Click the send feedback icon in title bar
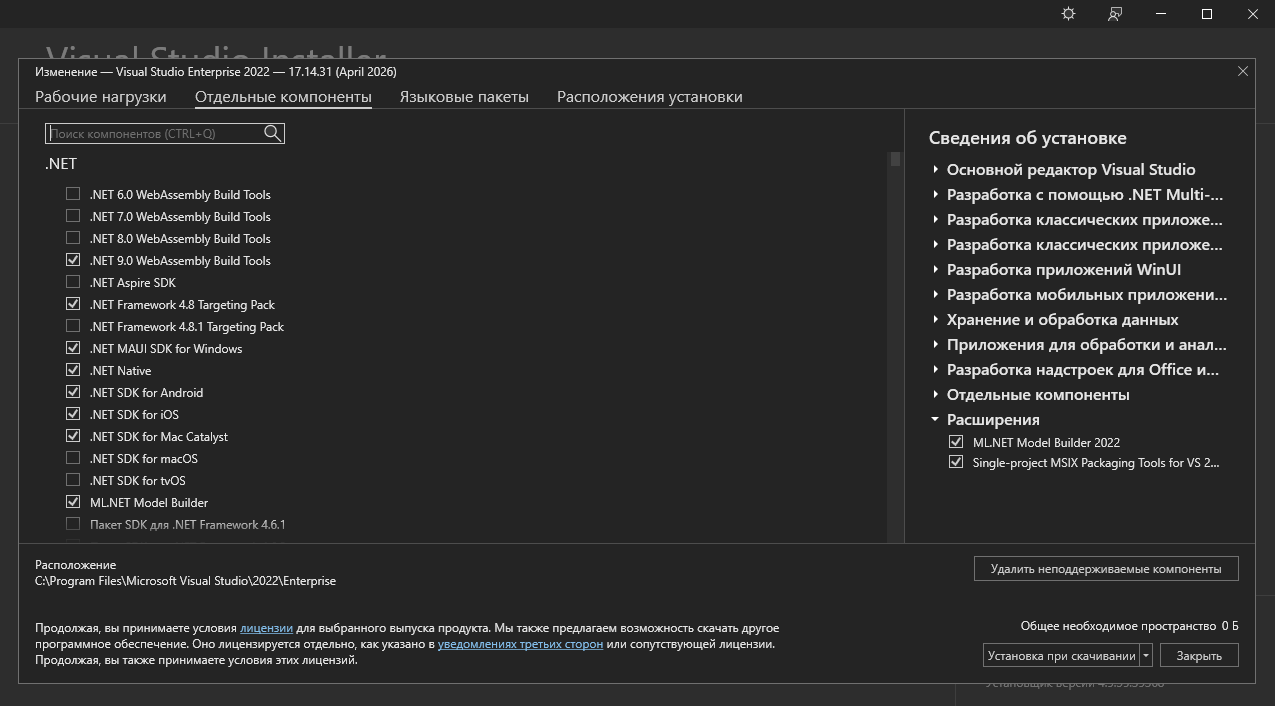This screenshot has width=1275, height=706. pyautogui.click(x=1115, y=14)
